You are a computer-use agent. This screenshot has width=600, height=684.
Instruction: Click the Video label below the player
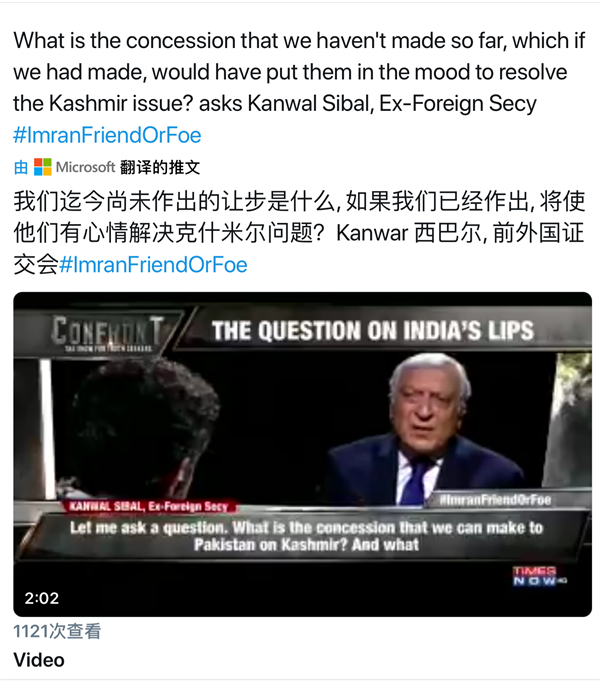coord(39,660)
